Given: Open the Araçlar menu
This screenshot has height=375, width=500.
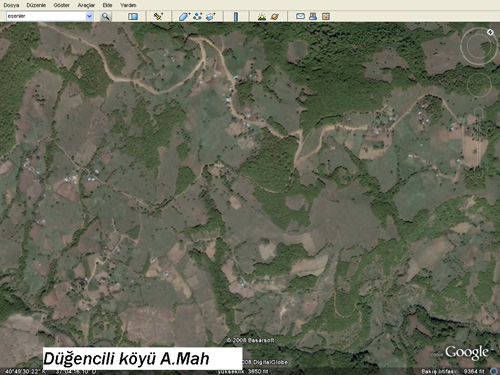Looking at the screenshot, I should tap(86, 5).
